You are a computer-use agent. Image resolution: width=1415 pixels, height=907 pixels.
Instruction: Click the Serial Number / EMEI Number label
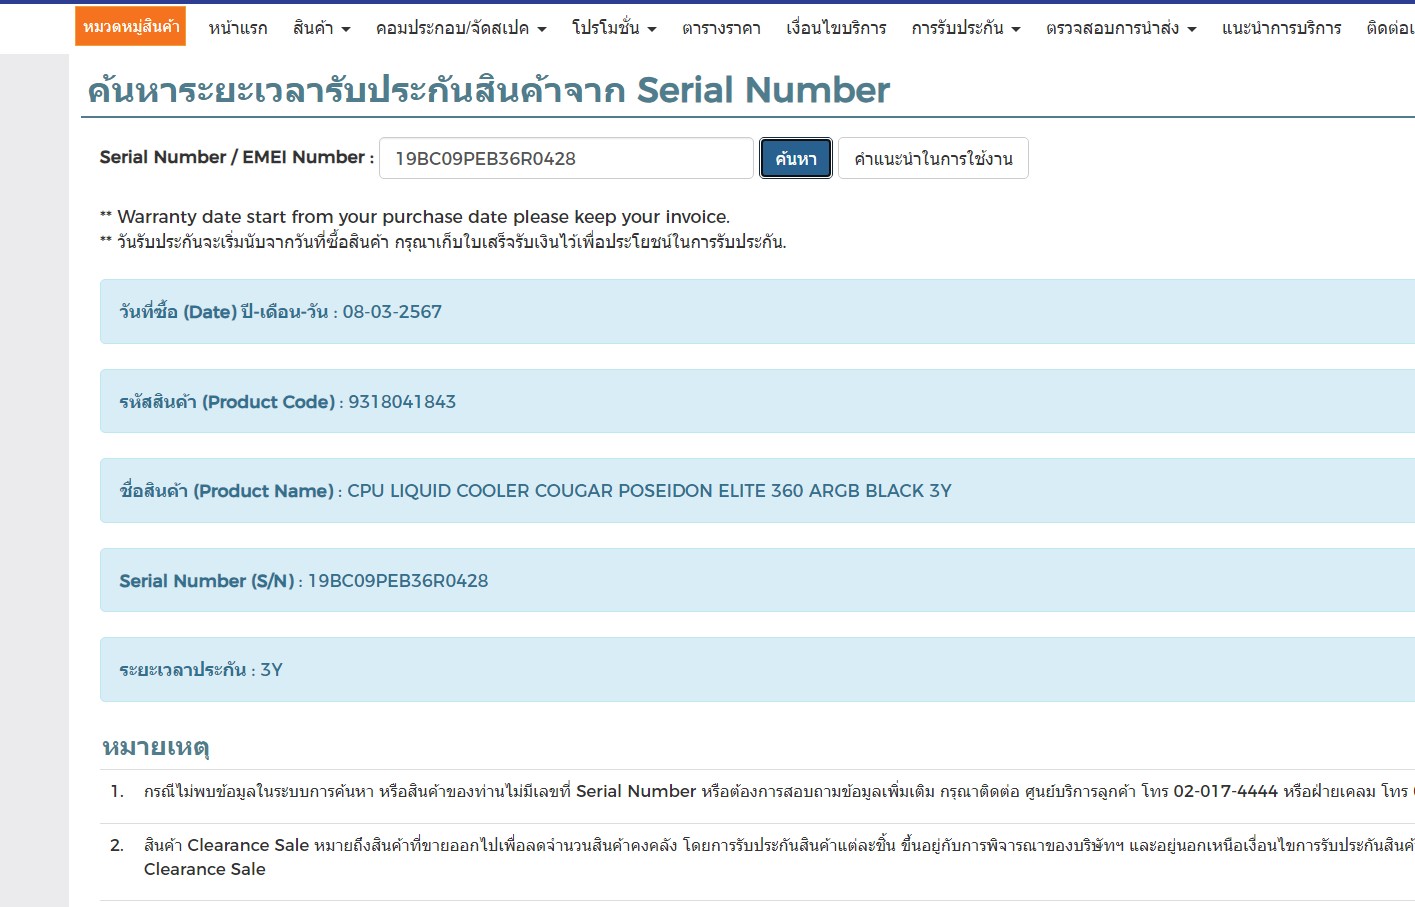(x=237, y=157)
